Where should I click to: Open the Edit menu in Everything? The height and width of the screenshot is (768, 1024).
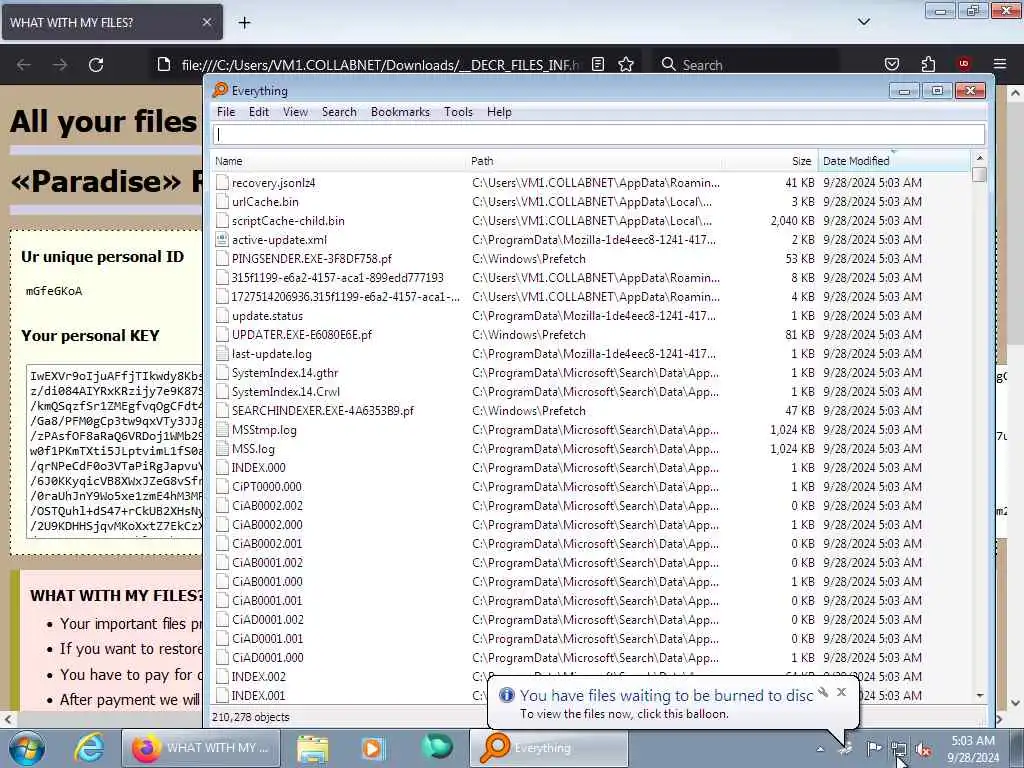click(x=259, y=112)
